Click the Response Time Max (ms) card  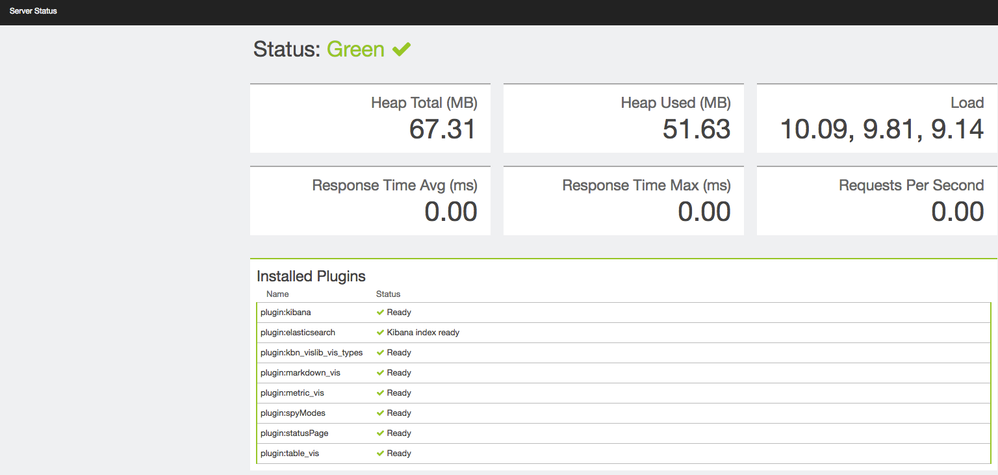[623, 200]
